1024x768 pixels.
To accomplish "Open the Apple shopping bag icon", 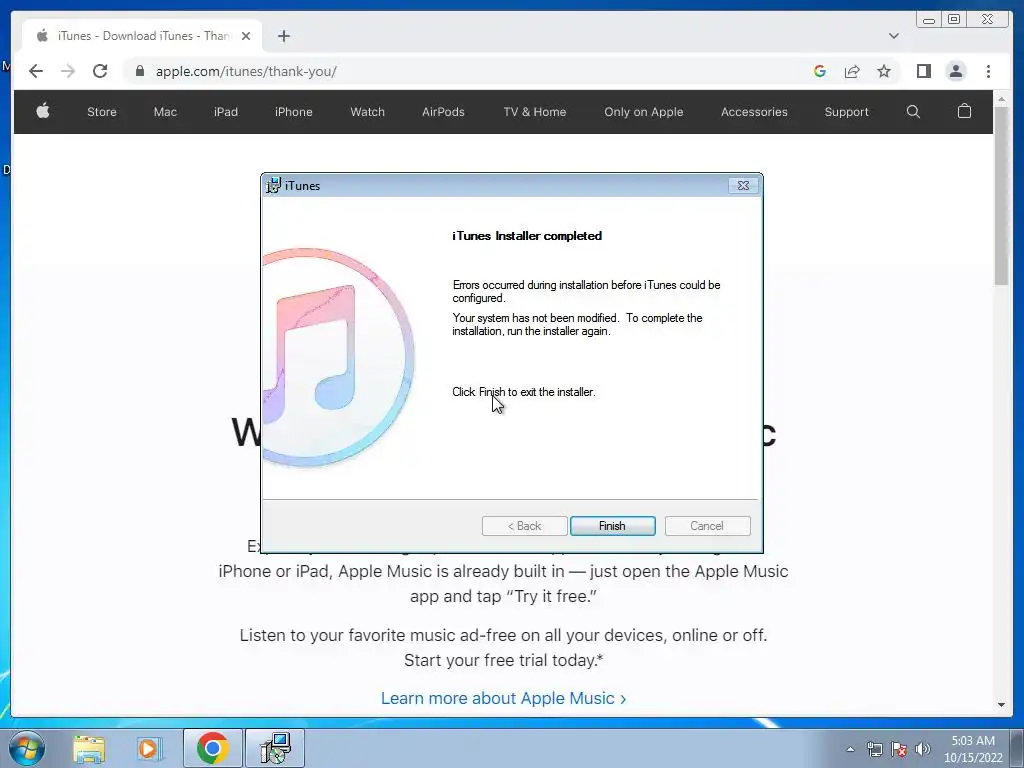I will (964, 111).
